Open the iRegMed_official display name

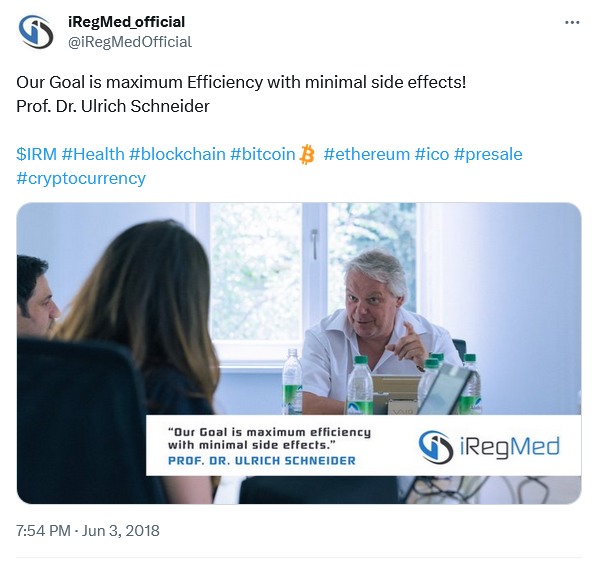pyautogui.click(x=126, y=22)
